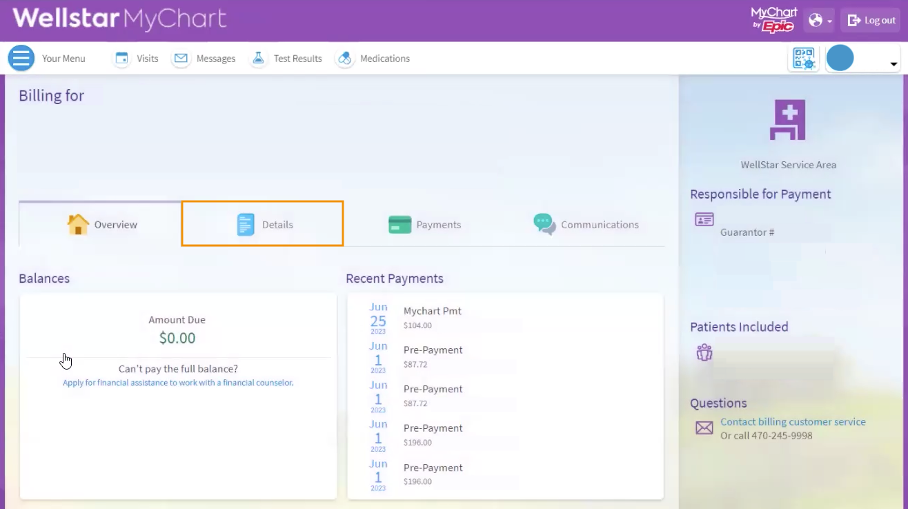Click the $0.00 Amount Due value
The height and width of the screenshot is (510, 908).
177,338
